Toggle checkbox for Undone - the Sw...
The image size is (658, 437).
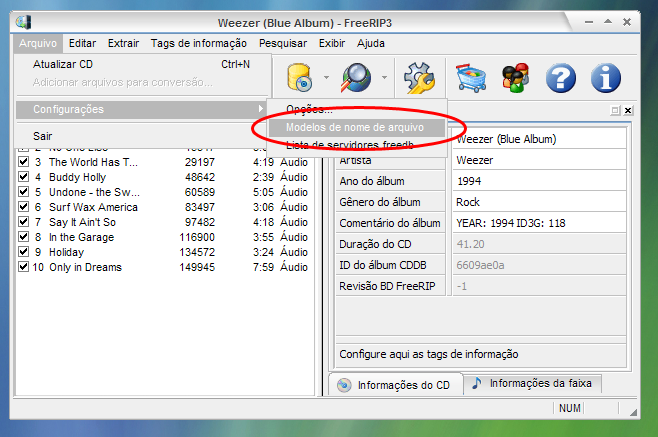click(24, 192)
